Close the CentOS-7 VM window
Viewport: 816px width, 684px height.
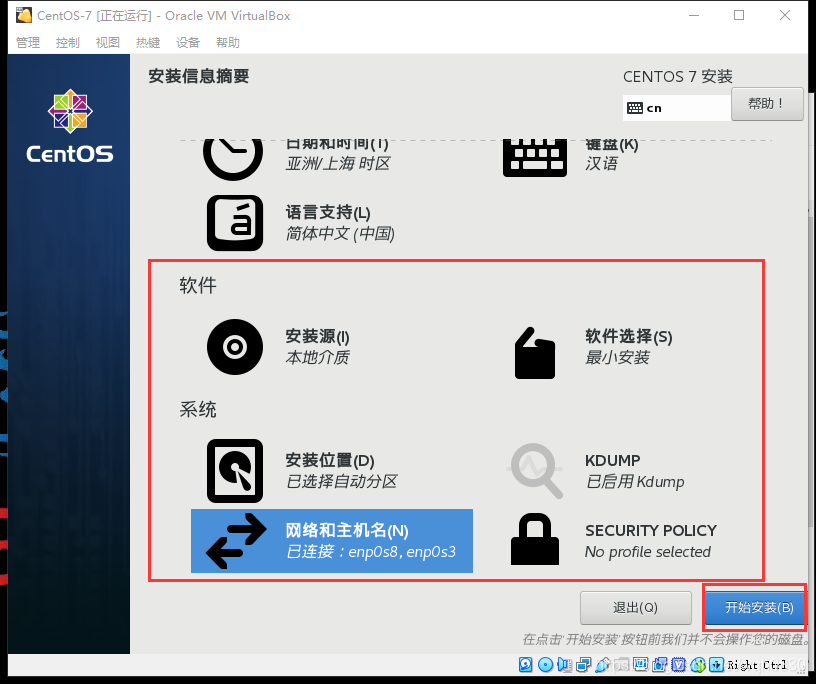[785, 15]
